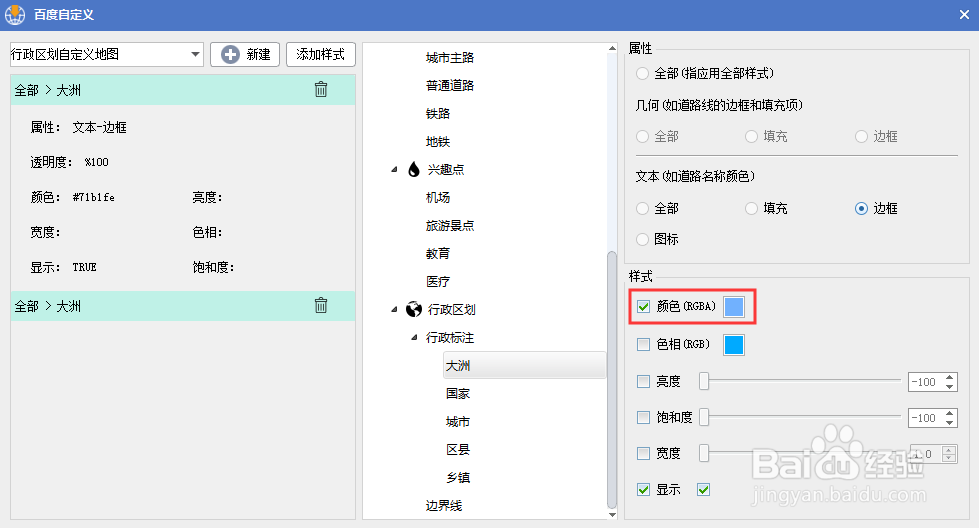Open the 色相(RGB) color swatch

coord(734,345)
